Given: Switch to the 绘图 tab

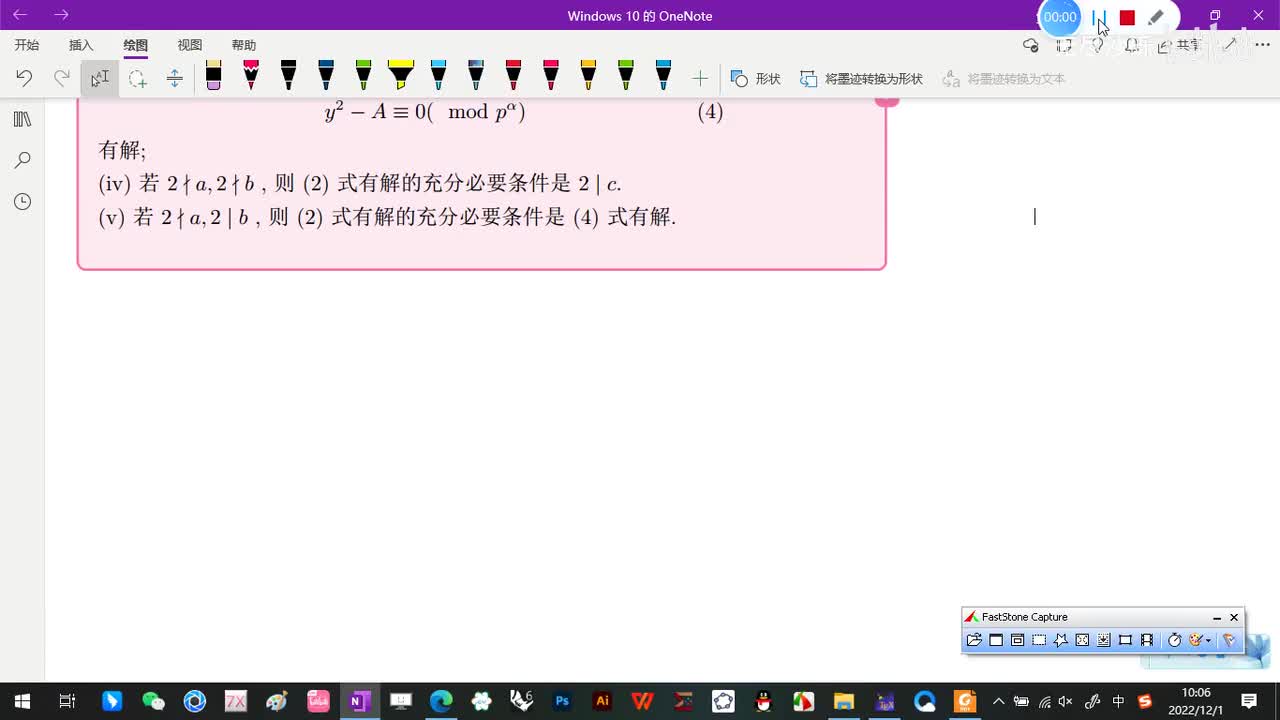Looking at the screenshot, I should coord(135,45).
